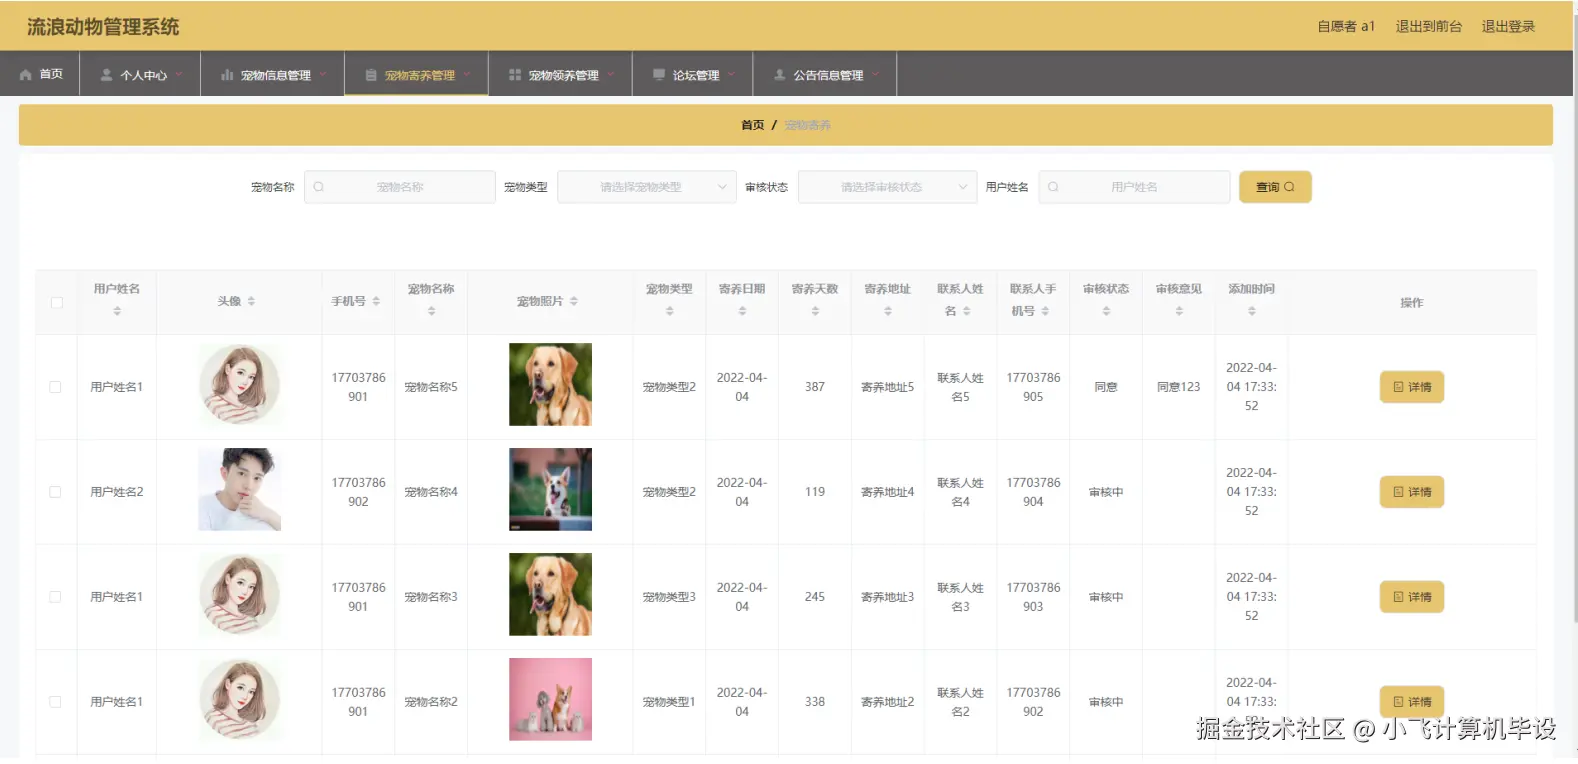Open the 请选择审核状态 dropdown
Screen dimensions: 1578x764
tap(887, 187)
